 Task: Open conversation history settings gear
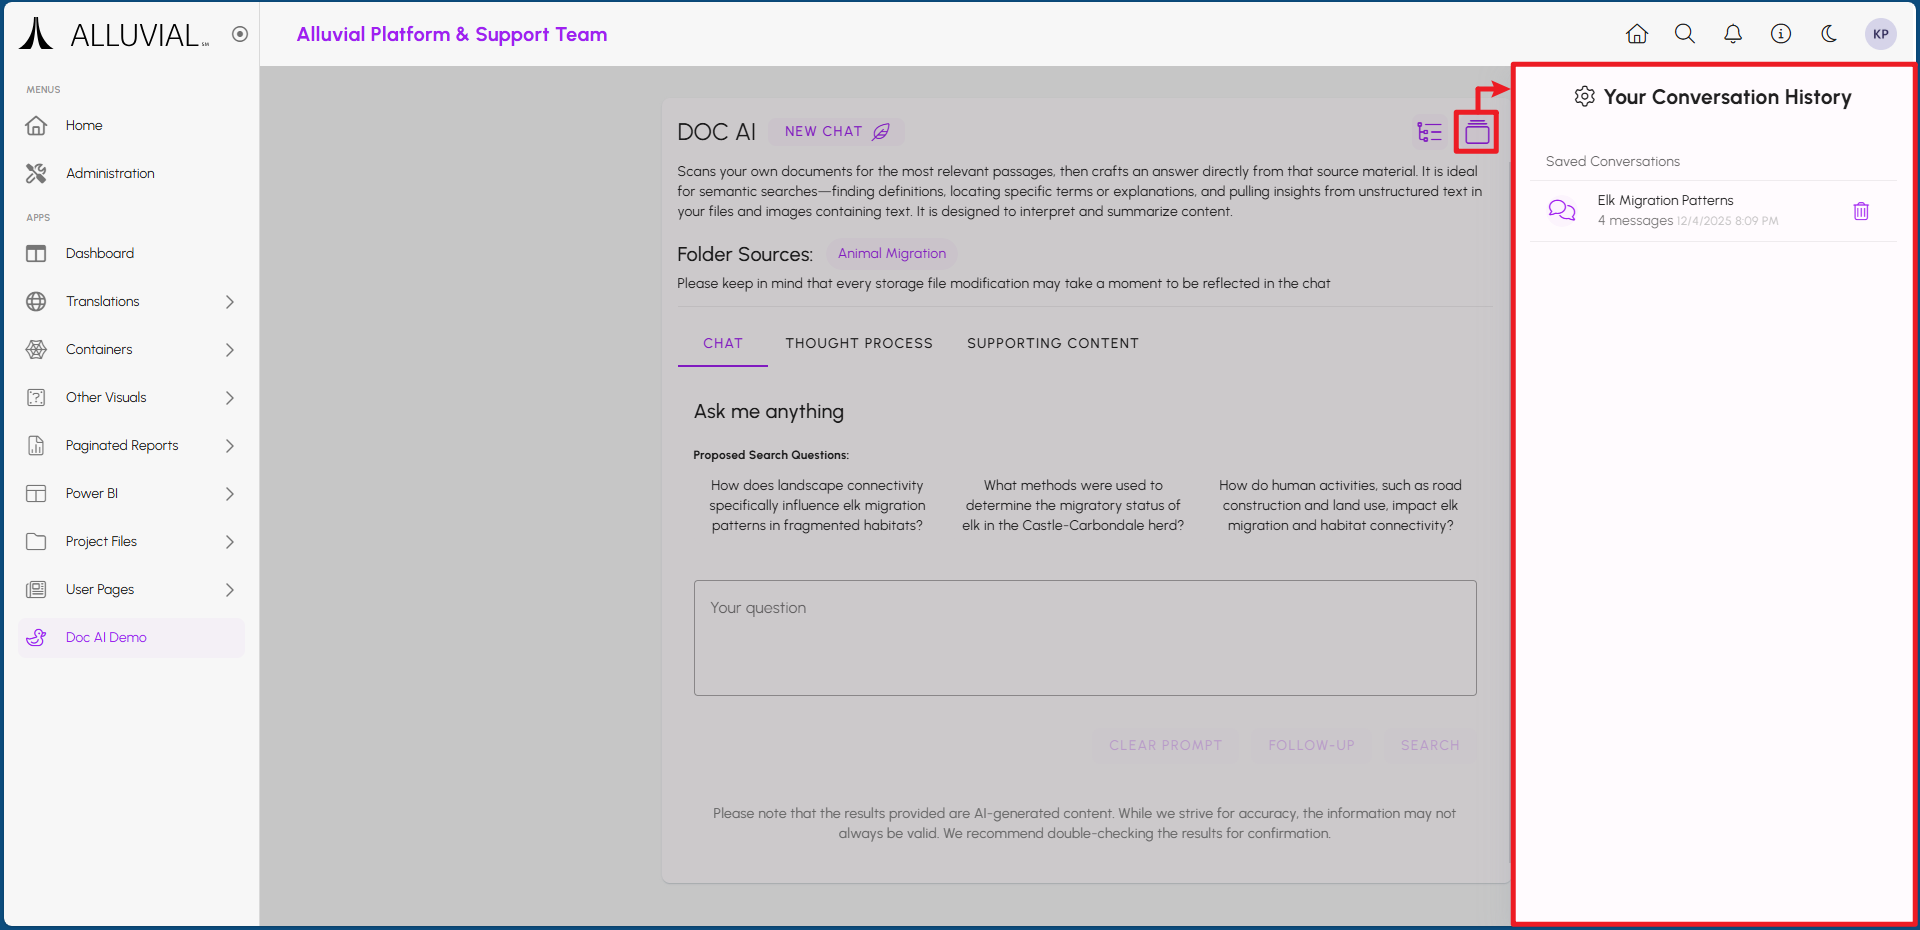click(1584, 97)
